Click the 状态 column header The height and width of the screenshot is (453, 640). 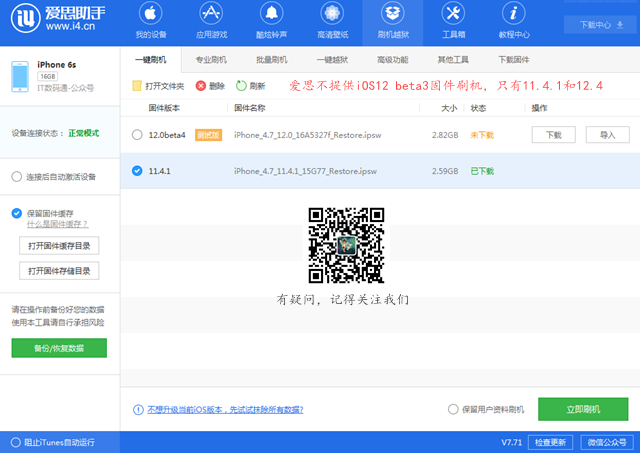[x=478, y=108]
